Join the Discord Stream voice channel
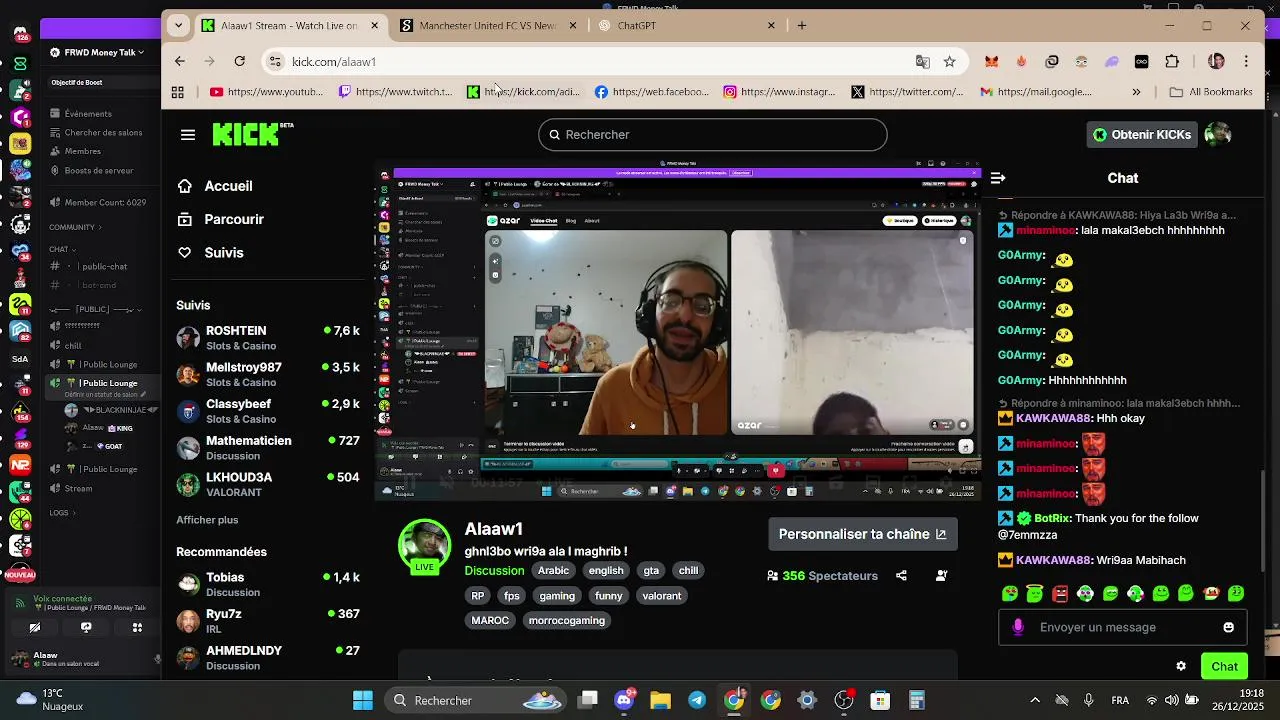Image resolution: width=1280 pixels, height=720 pixels. 78,489
